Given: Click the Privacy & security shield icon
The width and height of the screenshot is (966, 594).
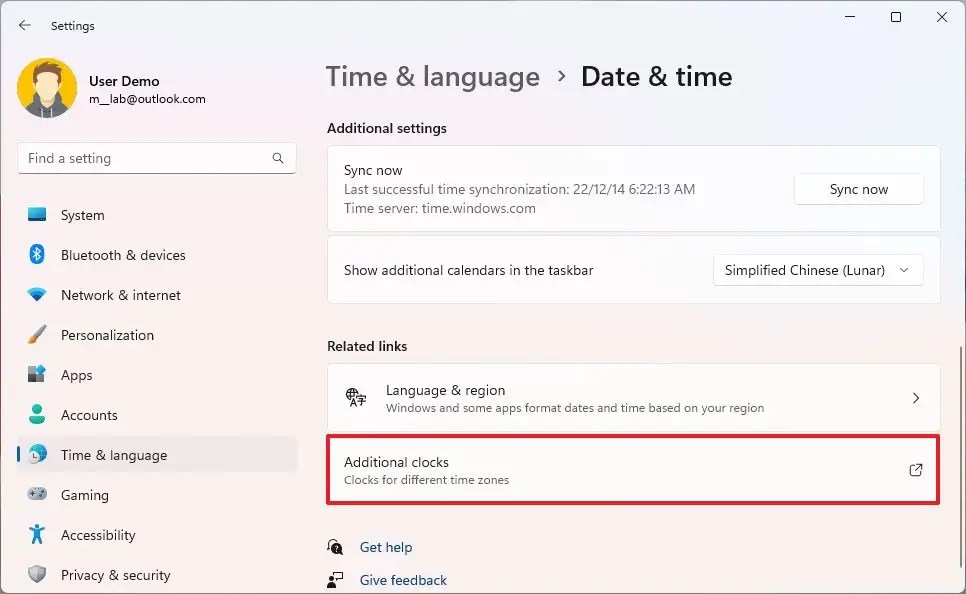Looking at the screenshot, I should 37,574.
